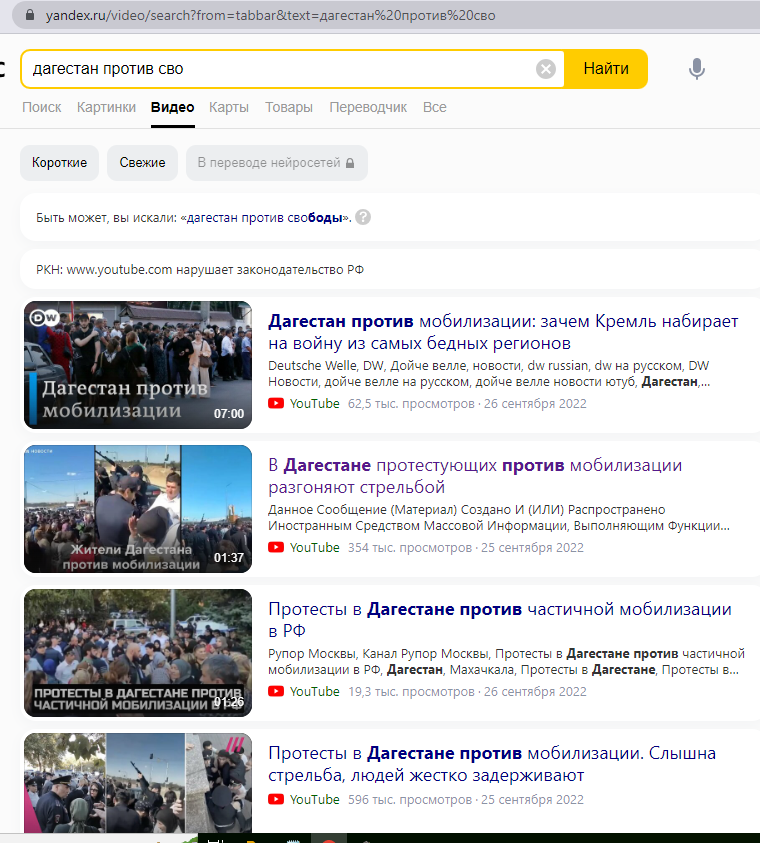Screen dimensions: 760x843
Task: Click description text Deutsche Welle, DW, Дойче велле
Action: pos(489,374)
